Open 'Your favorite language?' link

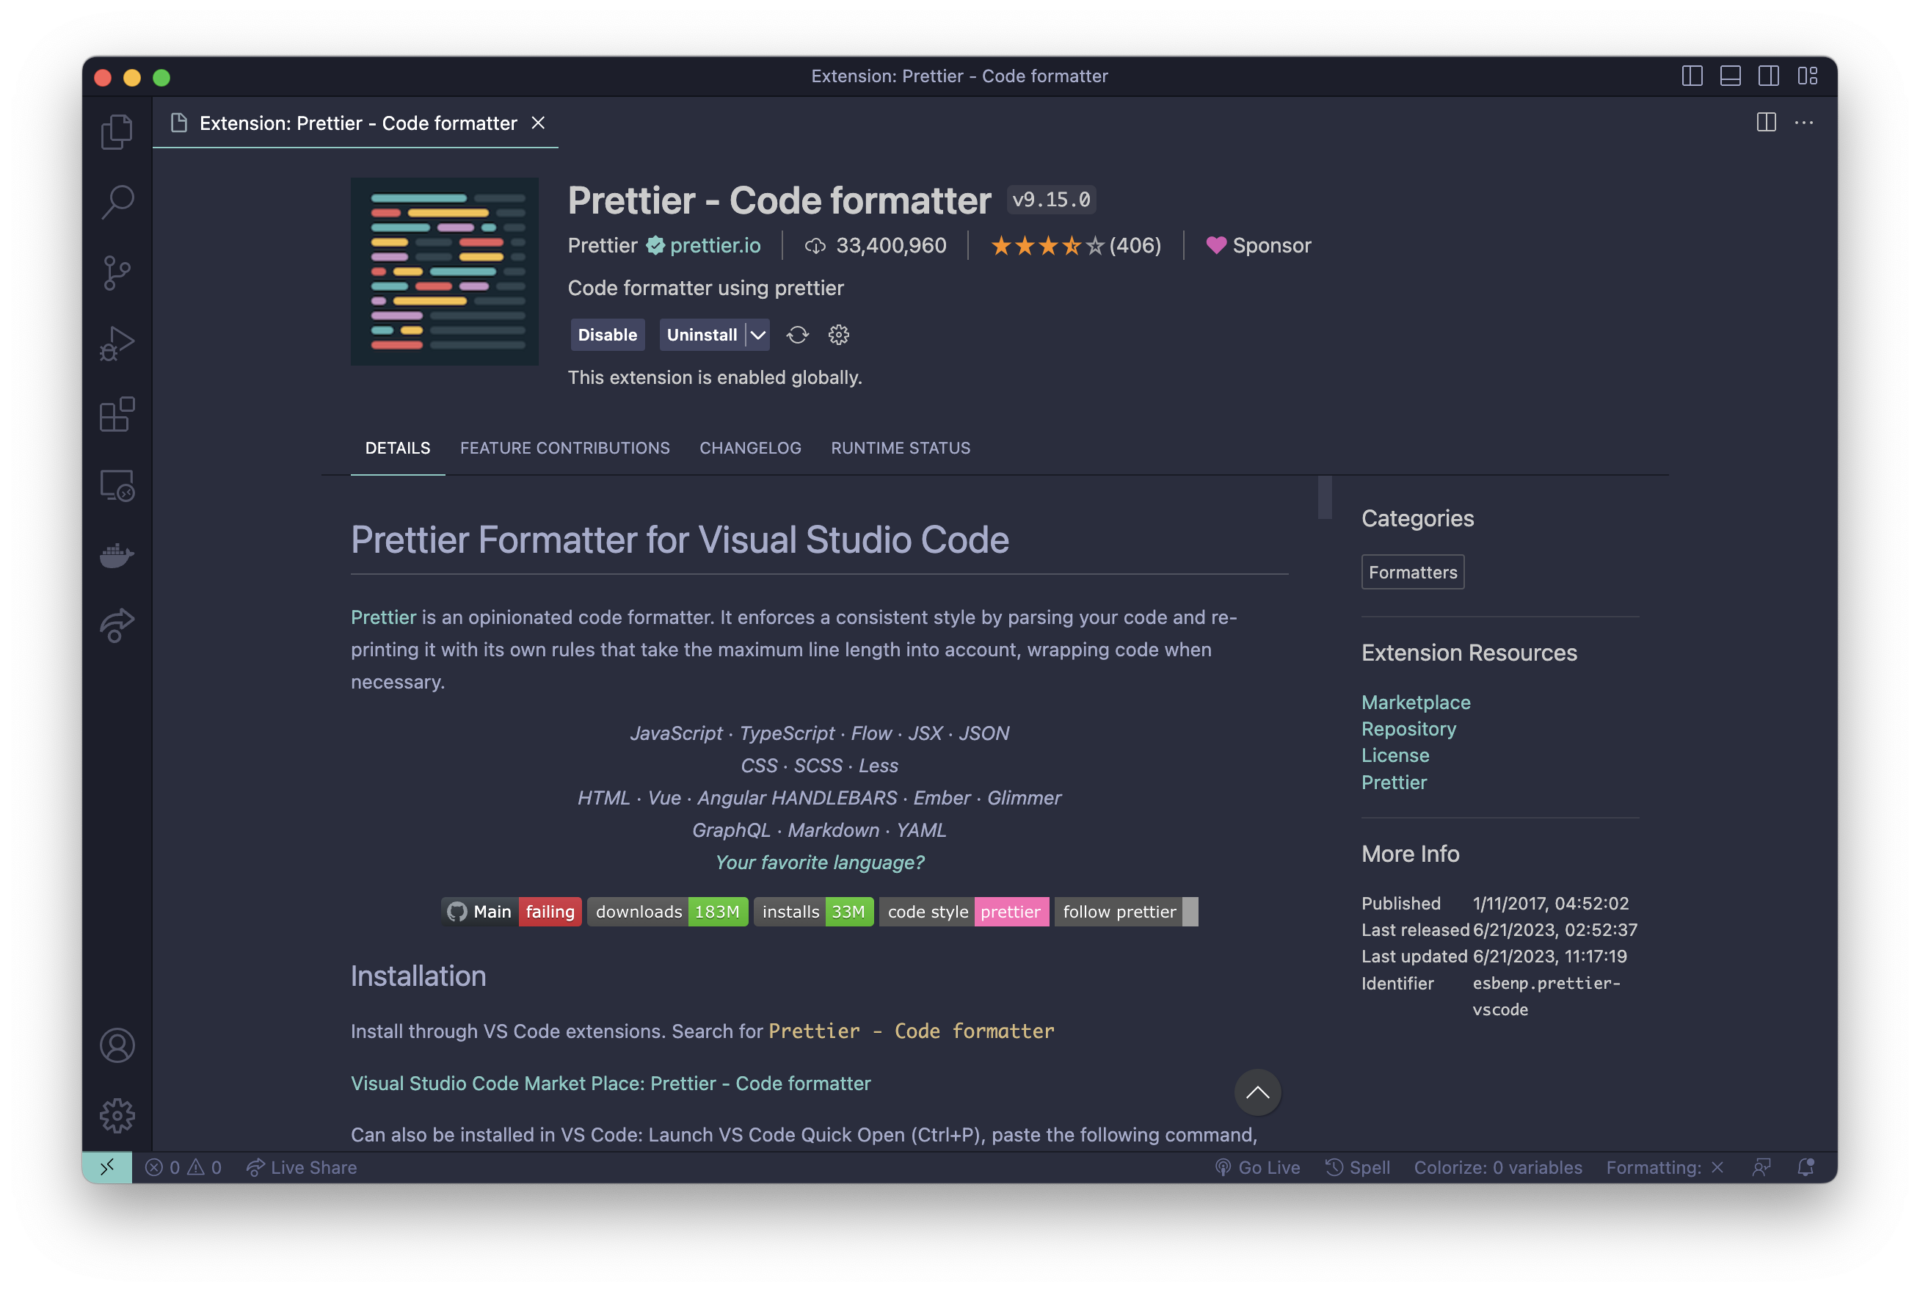click(820, 862)
